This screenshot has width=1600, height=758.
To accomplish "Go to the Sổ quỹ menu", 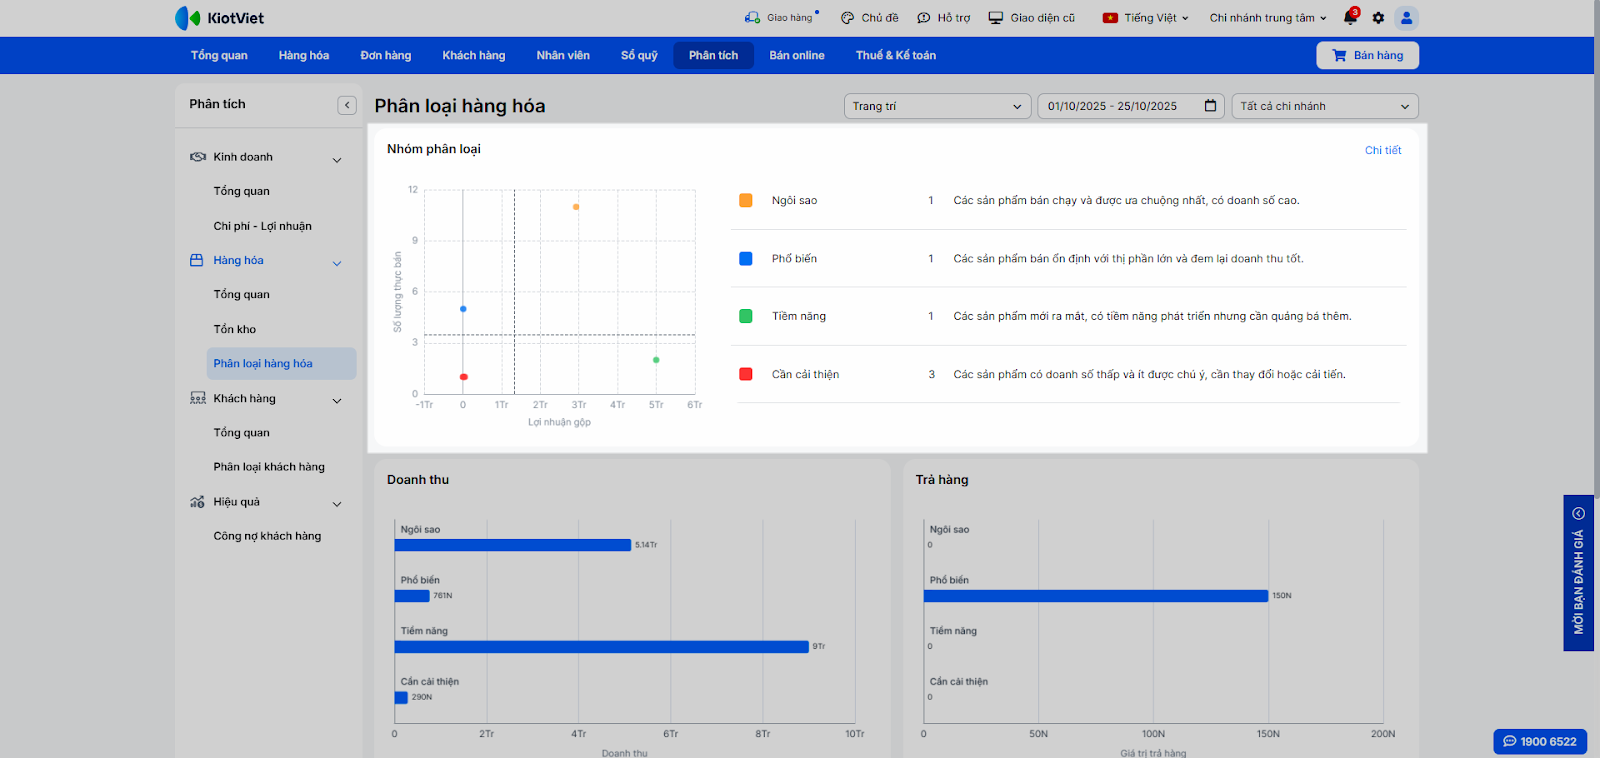I will click(639, 55).
